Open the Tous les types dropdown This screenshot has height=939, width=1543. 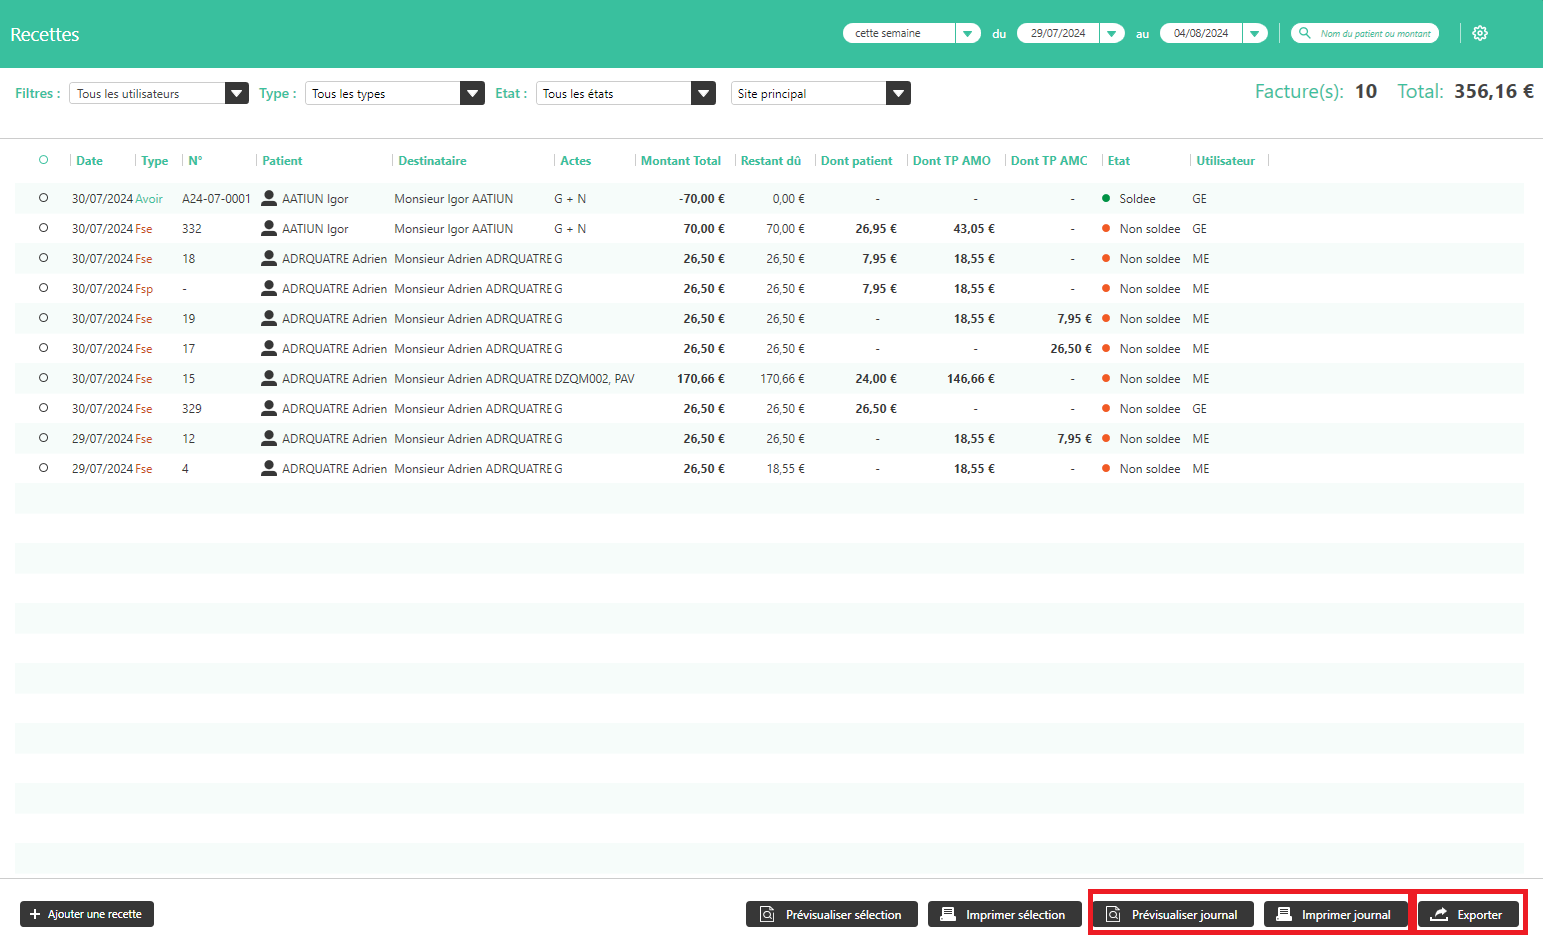point(472,93)
